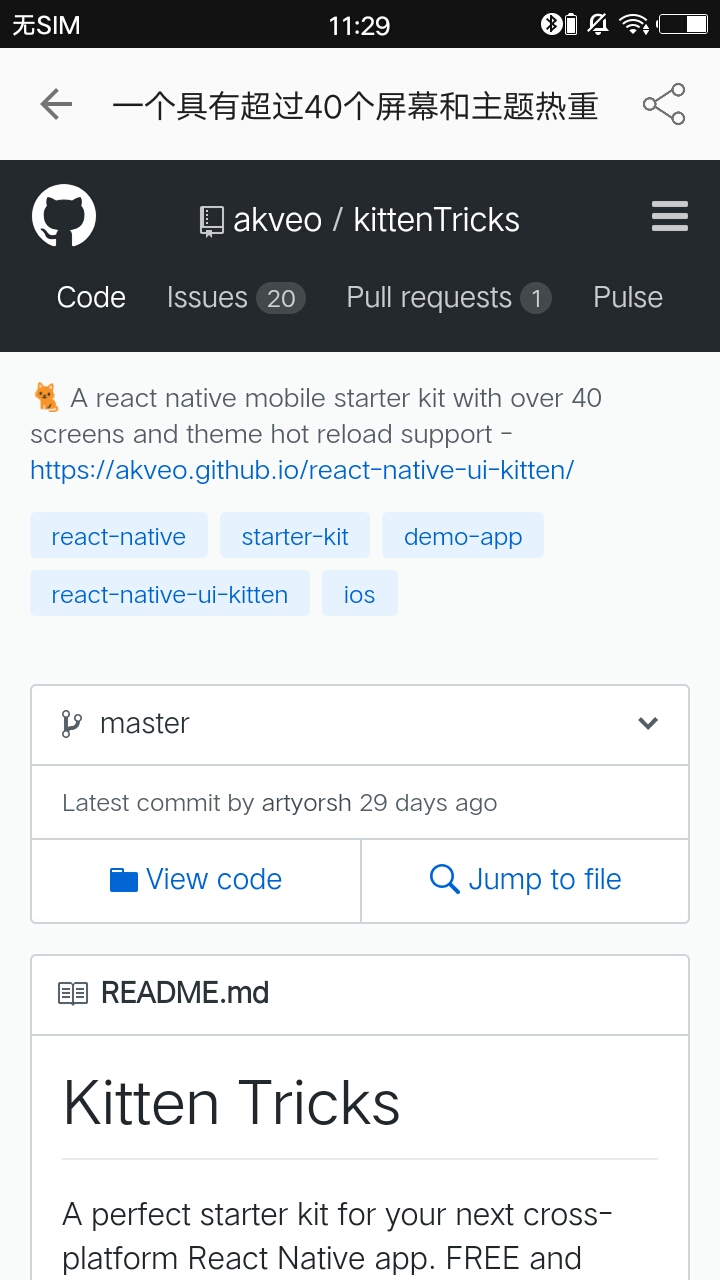Expand the master branch dropdown
Image resolution: width=720 pixels, height=1280 pixels.
(648, 724)
